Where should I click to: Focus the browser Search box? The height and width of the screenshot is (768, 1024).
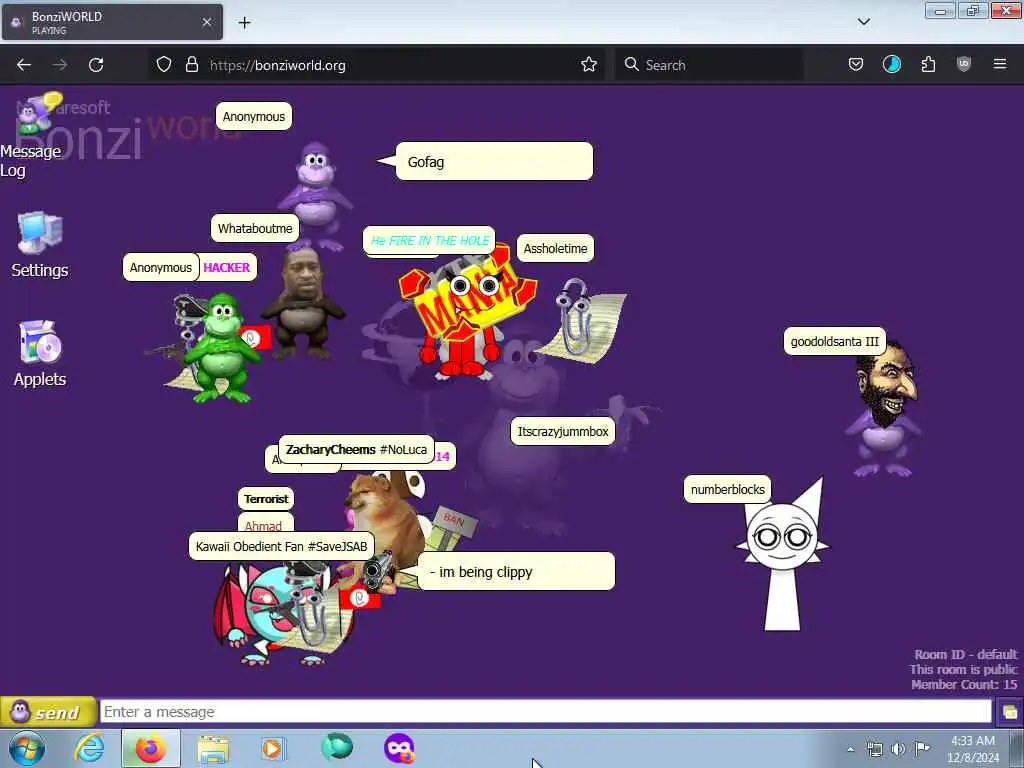[x=709, y=65]
